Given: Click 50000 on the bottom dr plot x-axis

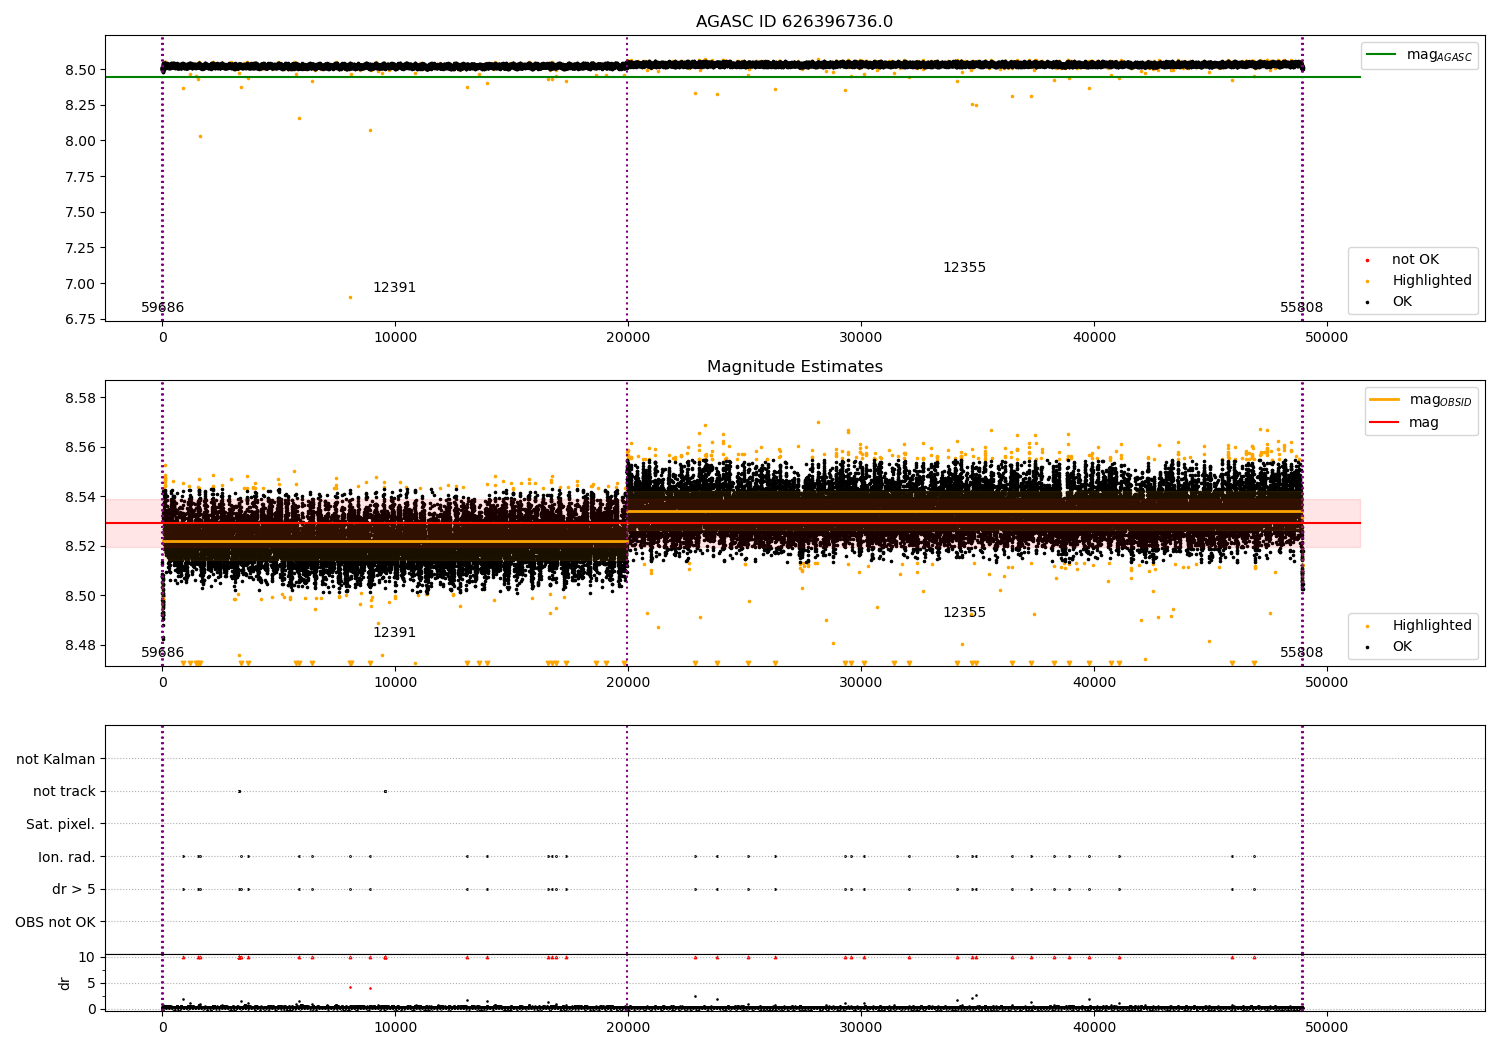Looking at the screenshot, I should pyautogui.click(x=1327, y=1027).
